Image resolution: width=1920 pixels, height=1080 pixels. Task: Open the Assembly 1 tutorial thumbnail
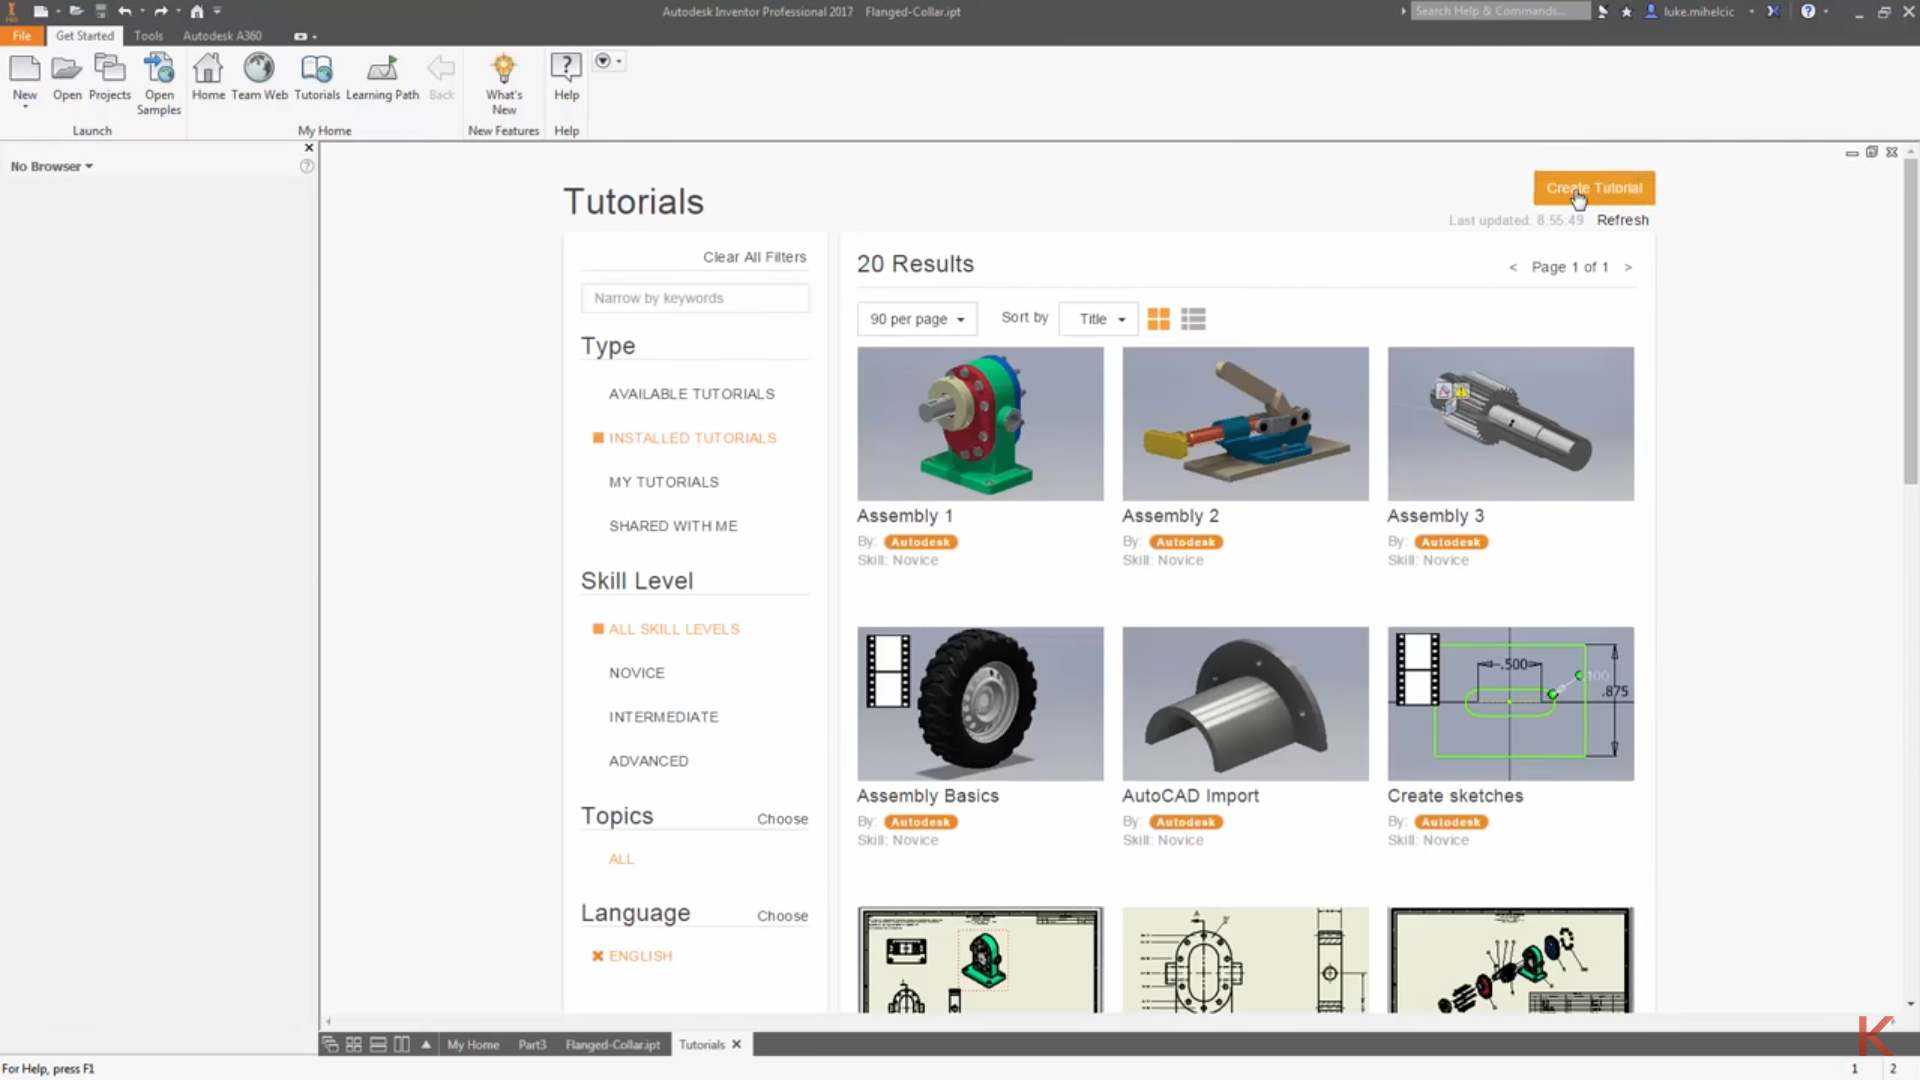980,424
